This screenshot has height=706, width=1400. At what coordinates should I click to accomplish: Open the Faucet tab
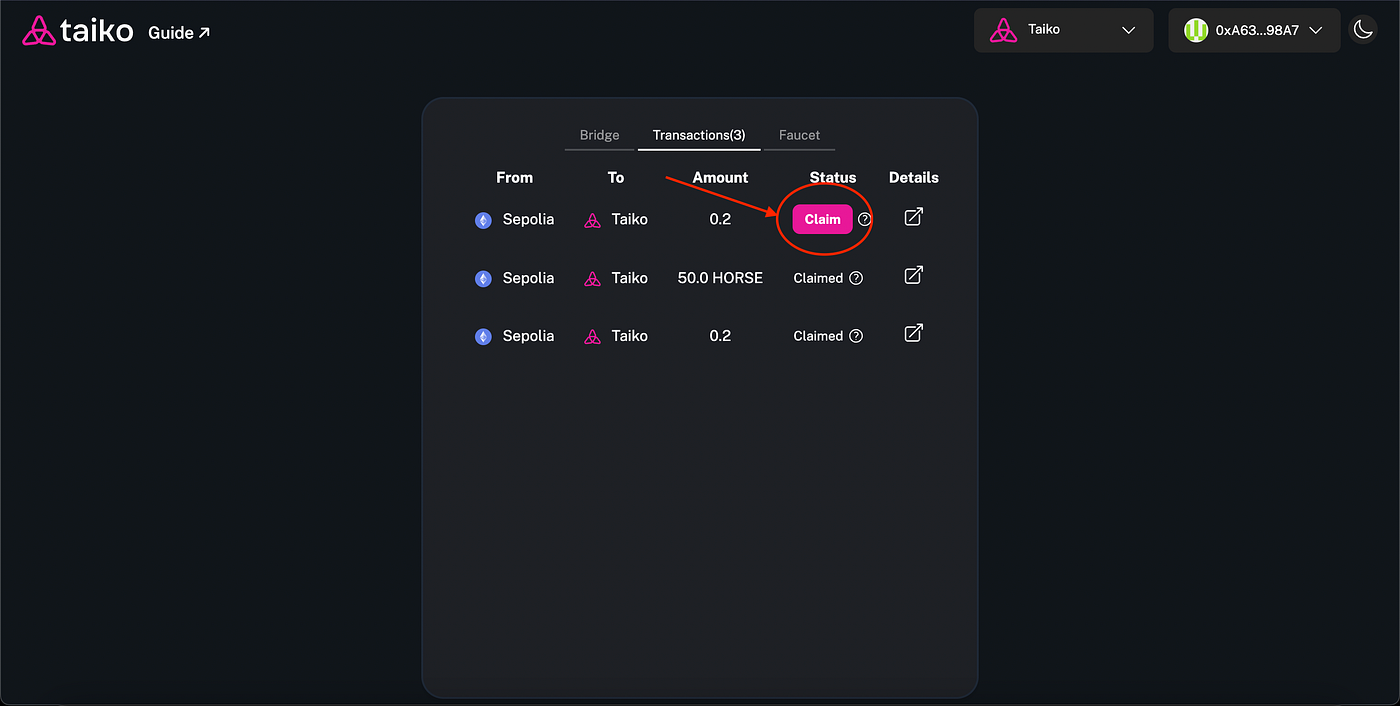pyautogui.click(x=800, y=135)
